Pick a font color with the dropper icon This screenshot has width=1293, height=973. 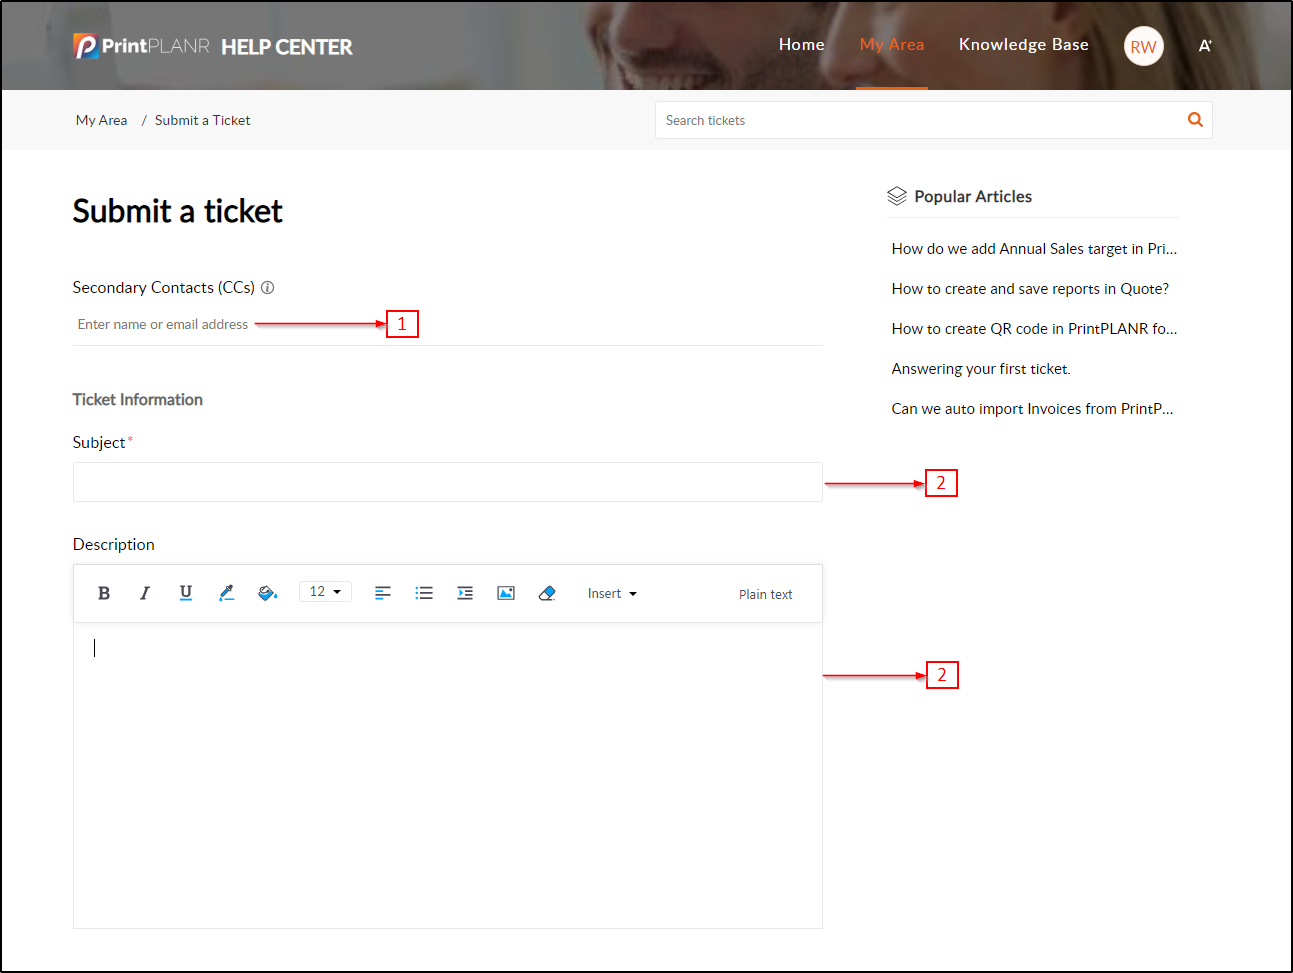coord(227,593)
